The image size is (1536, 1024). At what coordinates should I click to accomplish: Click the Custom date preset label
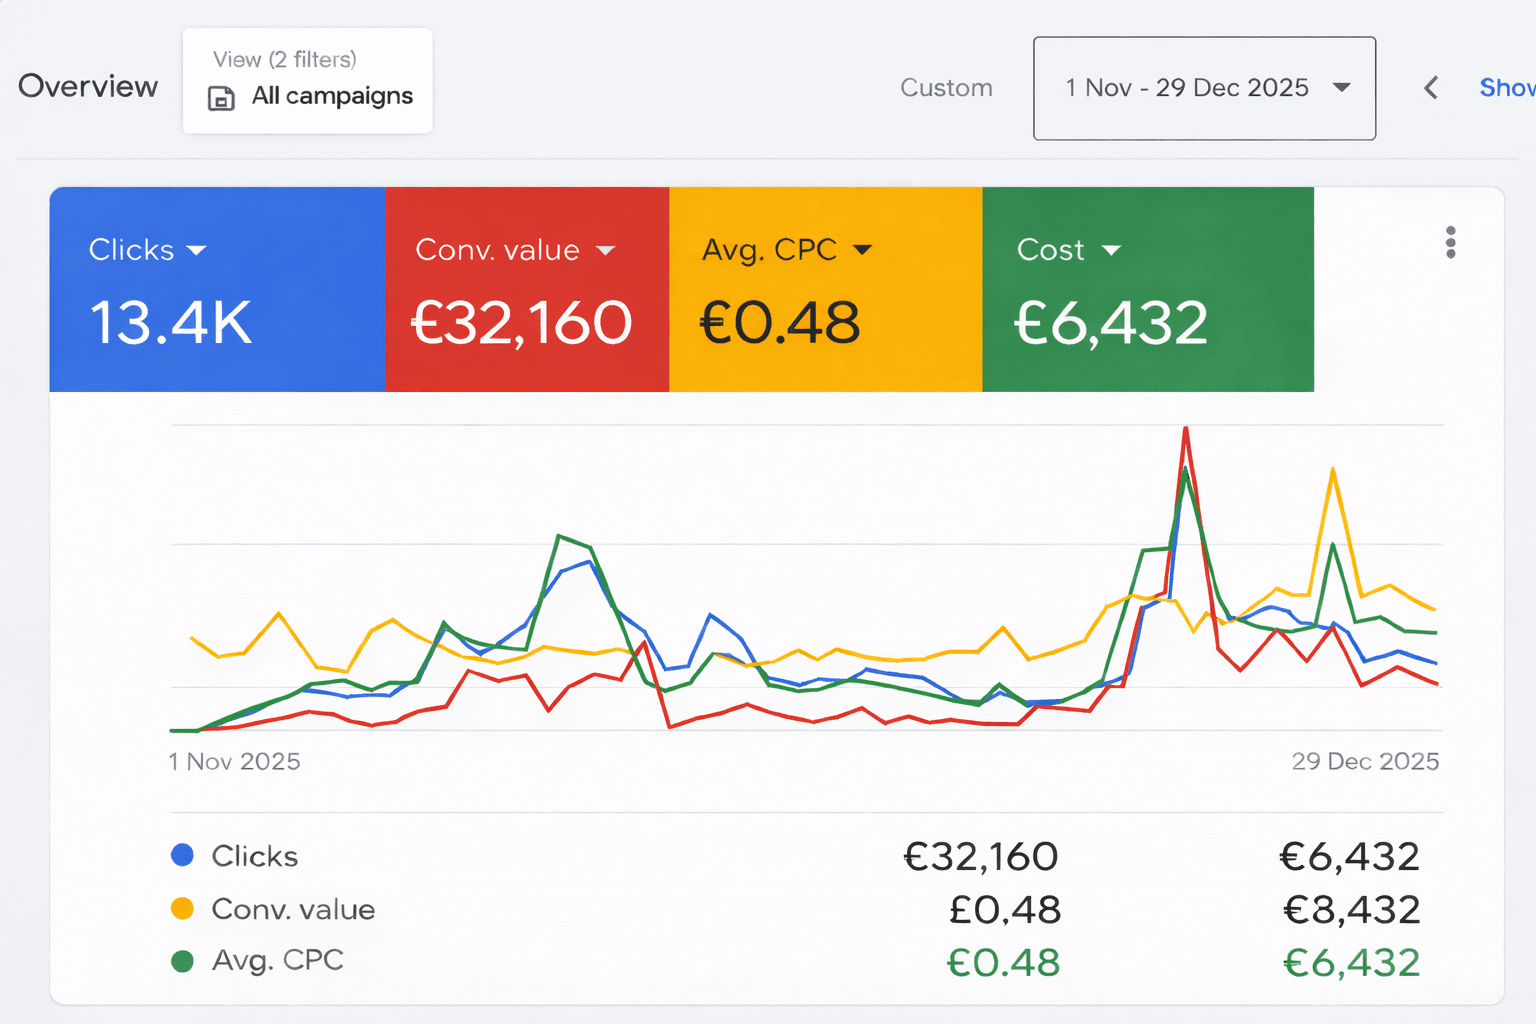click(946, 88)
